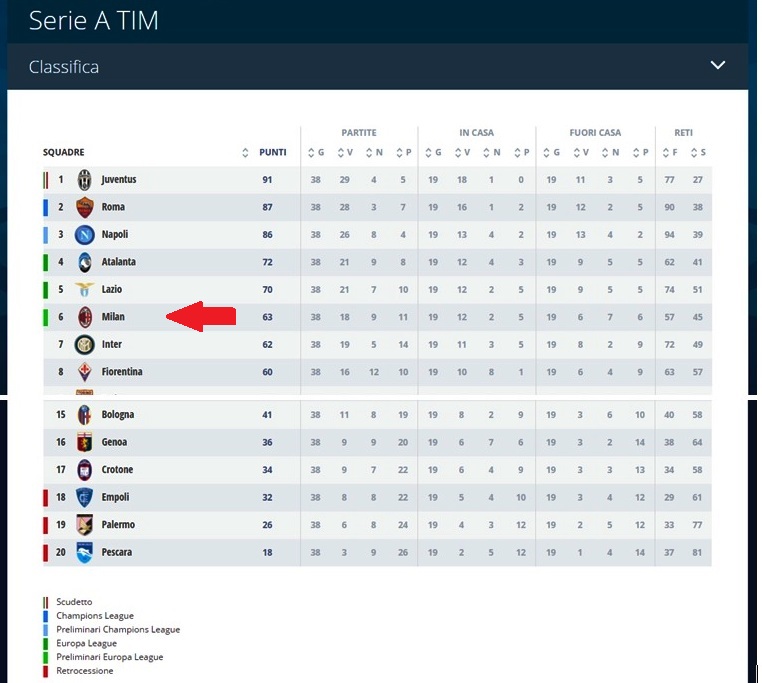Click the Fiorentina club crest
This screenshot has height=683, width=762.
(85, 372)
